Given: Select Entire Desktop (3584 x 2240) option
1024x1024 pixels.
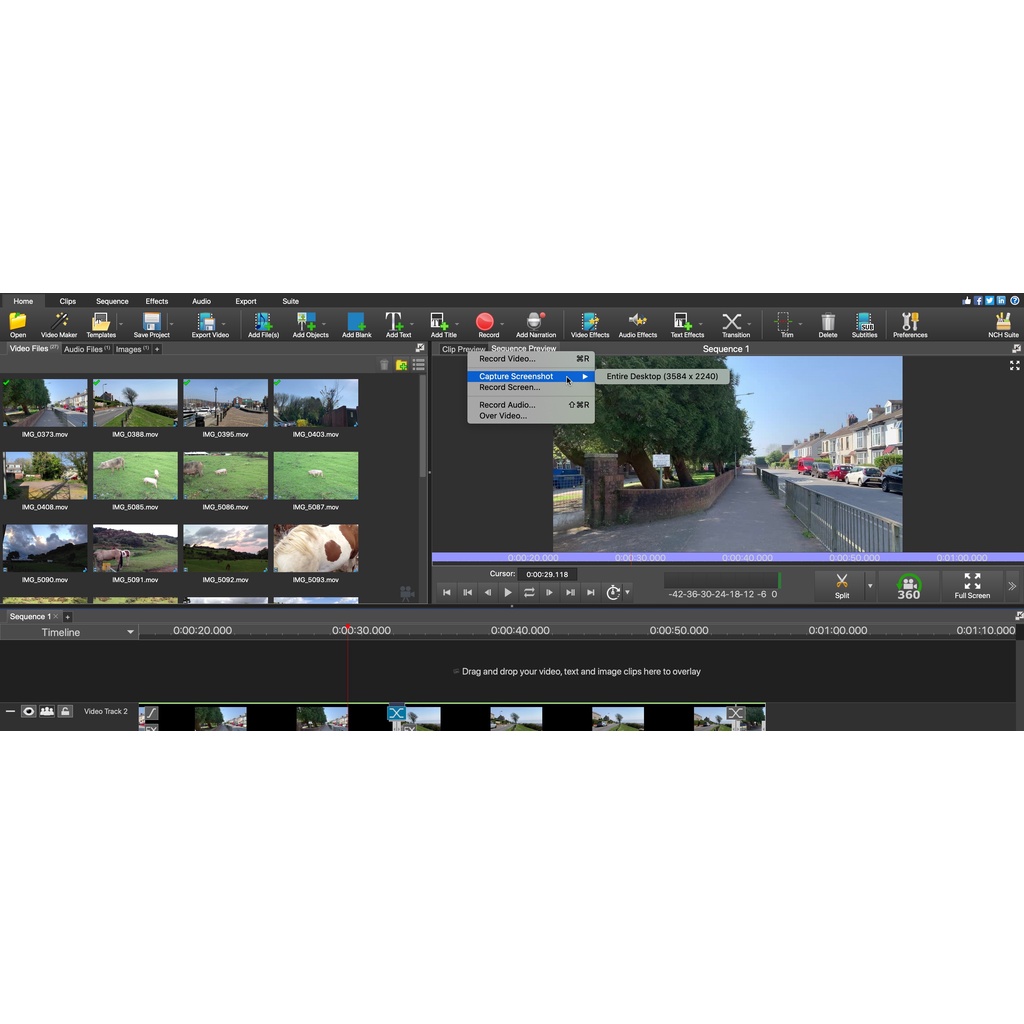Looking at the screenshot, I should 662,376.
